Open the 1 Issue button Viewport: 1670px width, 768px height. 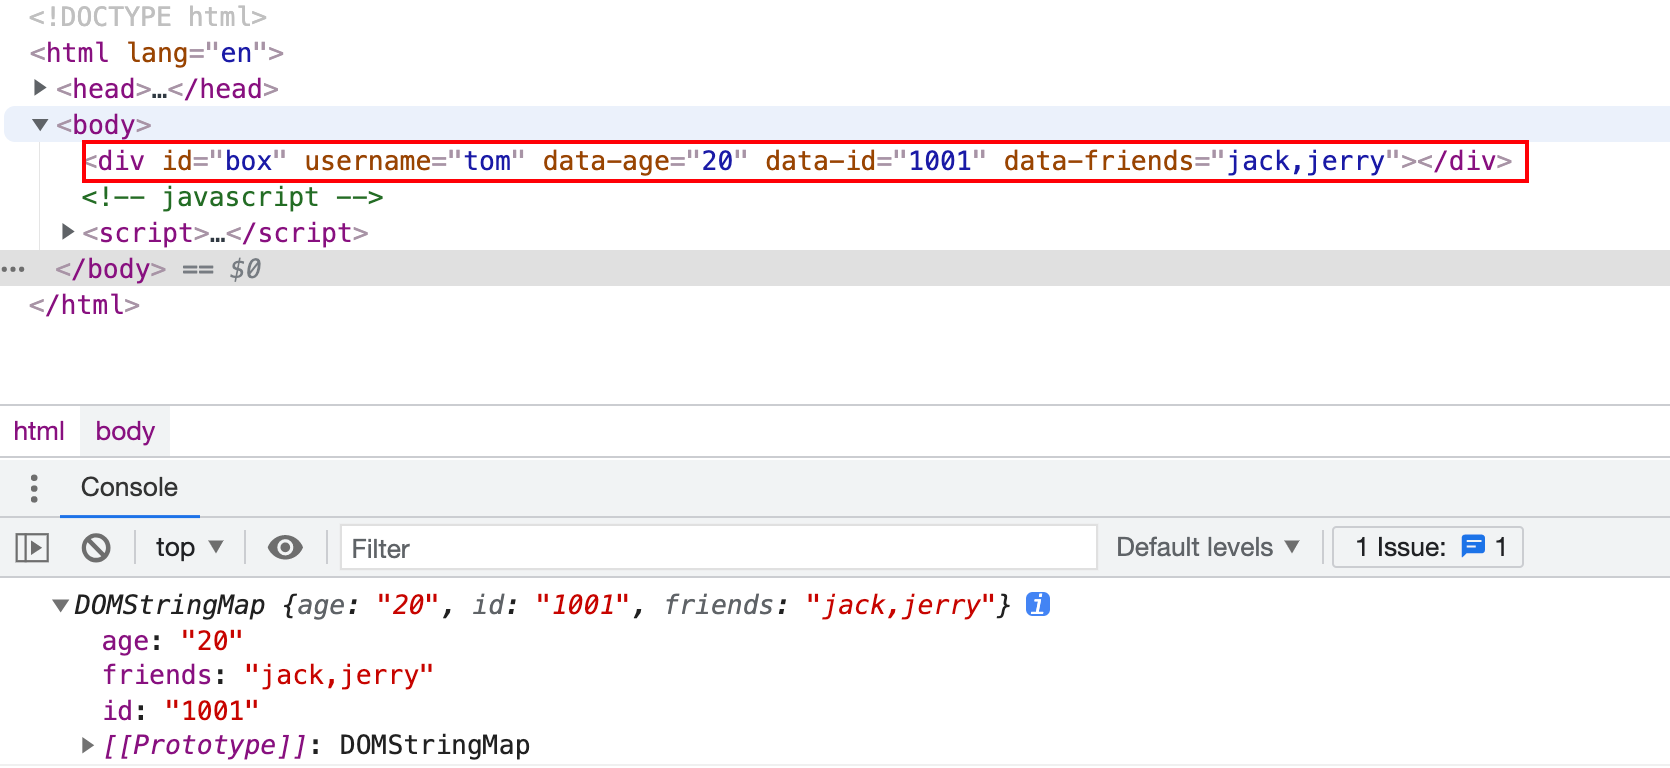pos(1428,547)
